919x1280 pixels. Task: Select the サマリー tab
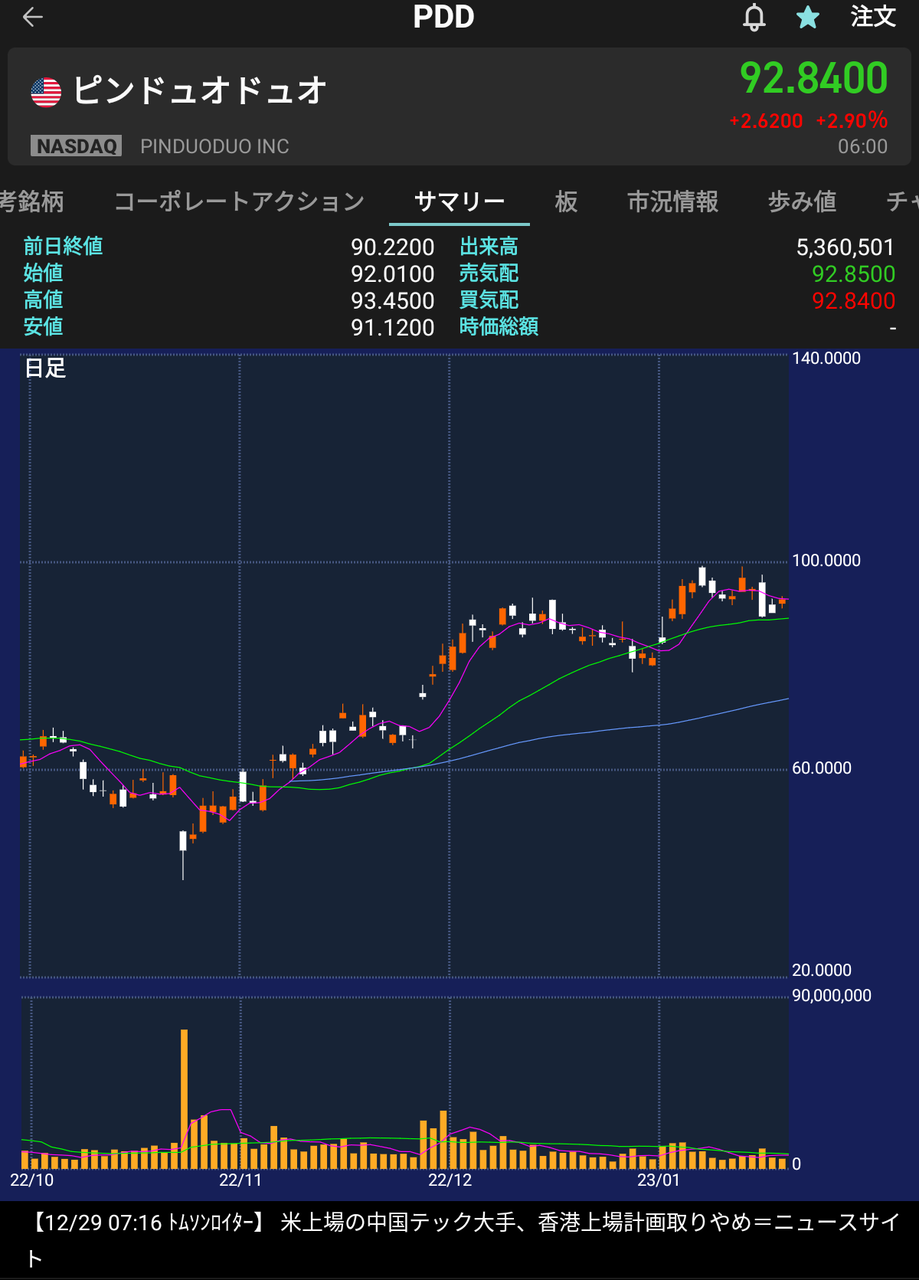coord(460,201)
